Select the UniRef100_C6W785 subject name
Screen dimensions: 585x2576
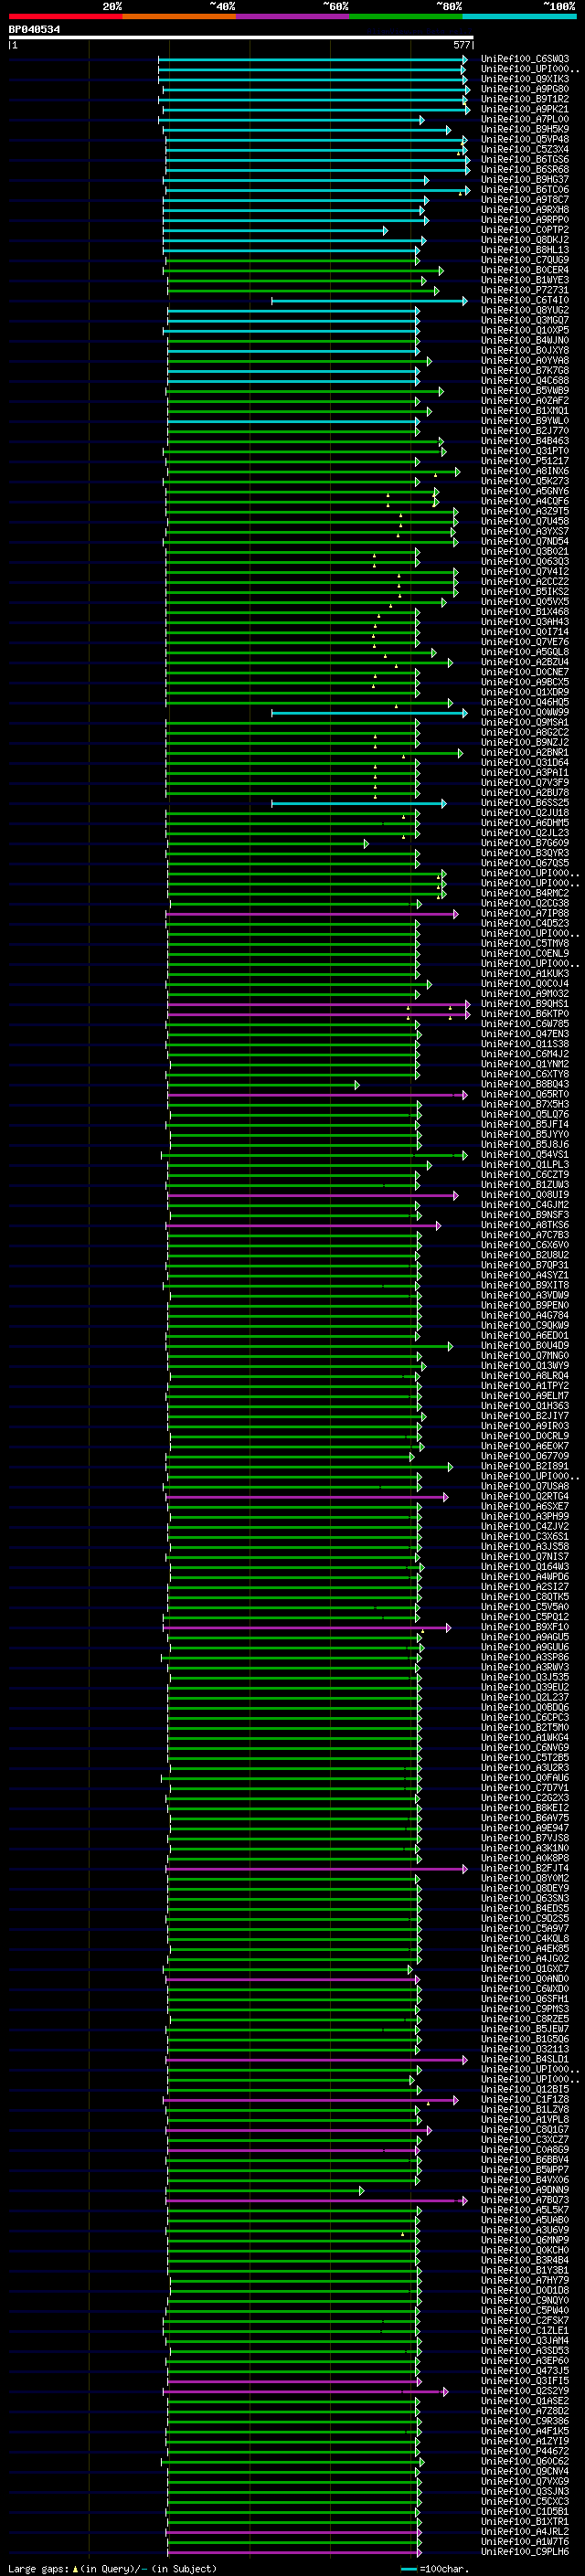coord(525,1024)
